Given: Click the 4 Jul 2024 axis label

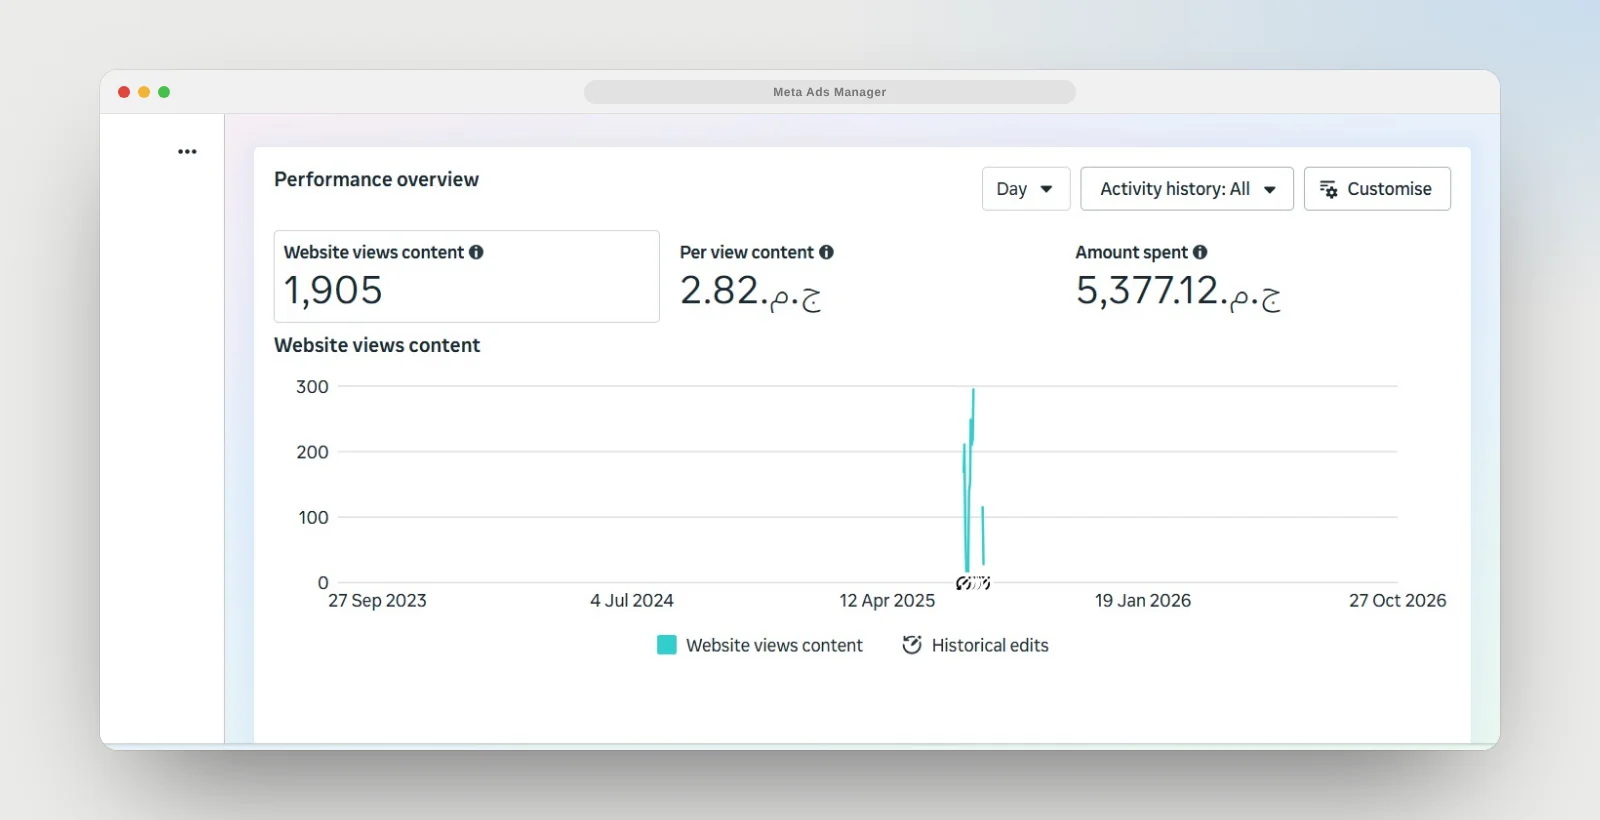Looking at the screenshot, I should pyautogui.click(x=632, y=601).
